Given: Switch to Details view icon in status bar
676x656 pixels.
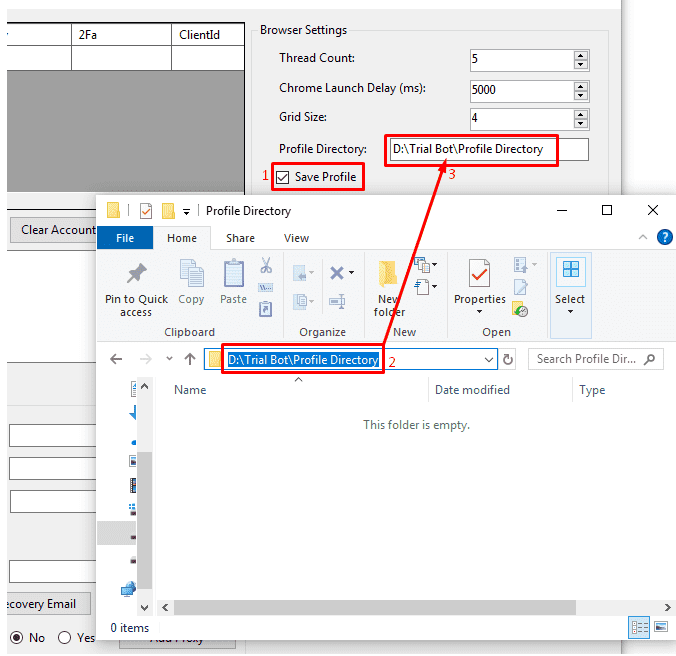Looking at the screenshot, I should pyautogui.click(x=639, y=628).
